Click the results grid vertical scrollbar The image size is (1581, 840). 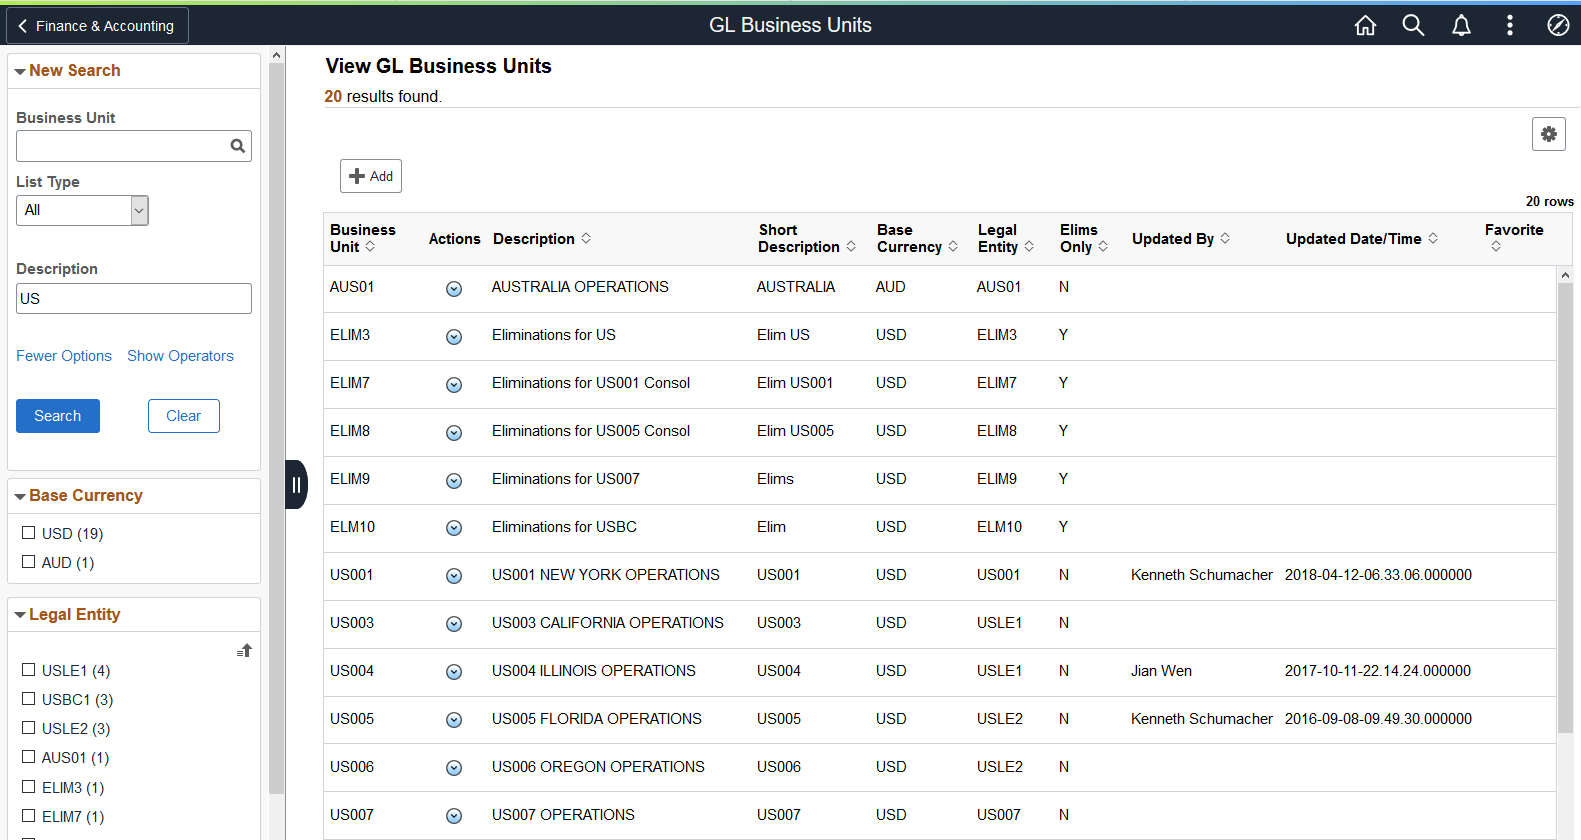pos(1565,508)
